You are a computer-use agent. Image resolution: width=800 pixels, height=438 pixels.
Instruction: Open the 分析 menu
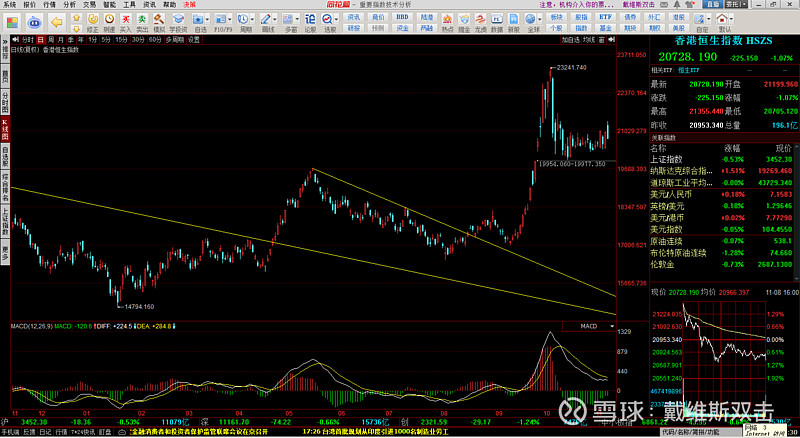[69, 5]
